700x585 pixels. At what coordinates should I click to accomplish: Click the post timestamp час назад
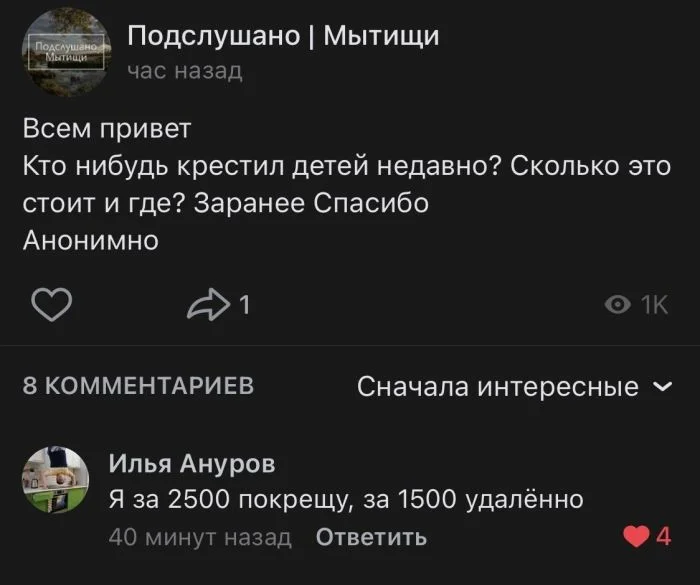coord(184,71)
